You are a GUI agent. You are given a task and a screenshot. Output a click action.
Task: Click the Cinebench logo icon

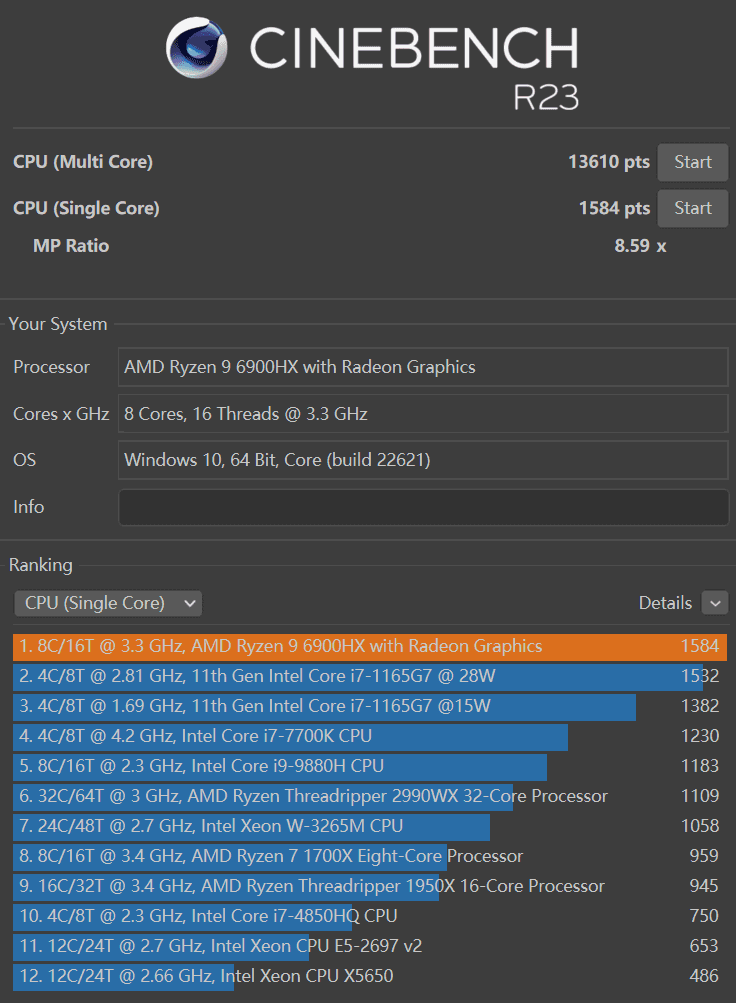tap(198, 49)
